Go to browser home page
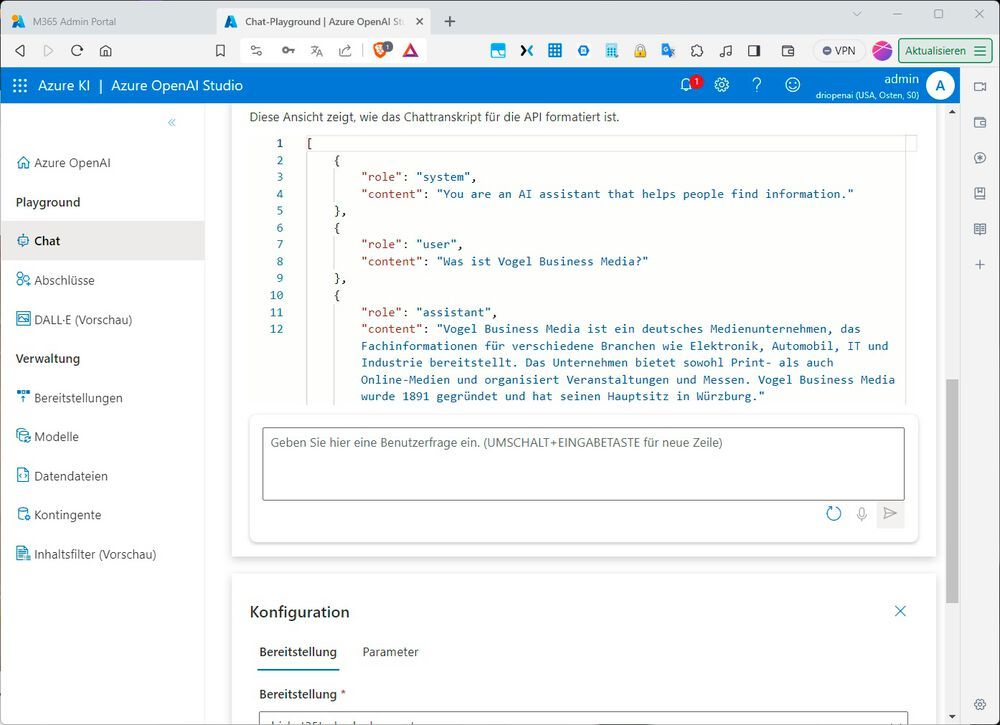 [106, 50]
